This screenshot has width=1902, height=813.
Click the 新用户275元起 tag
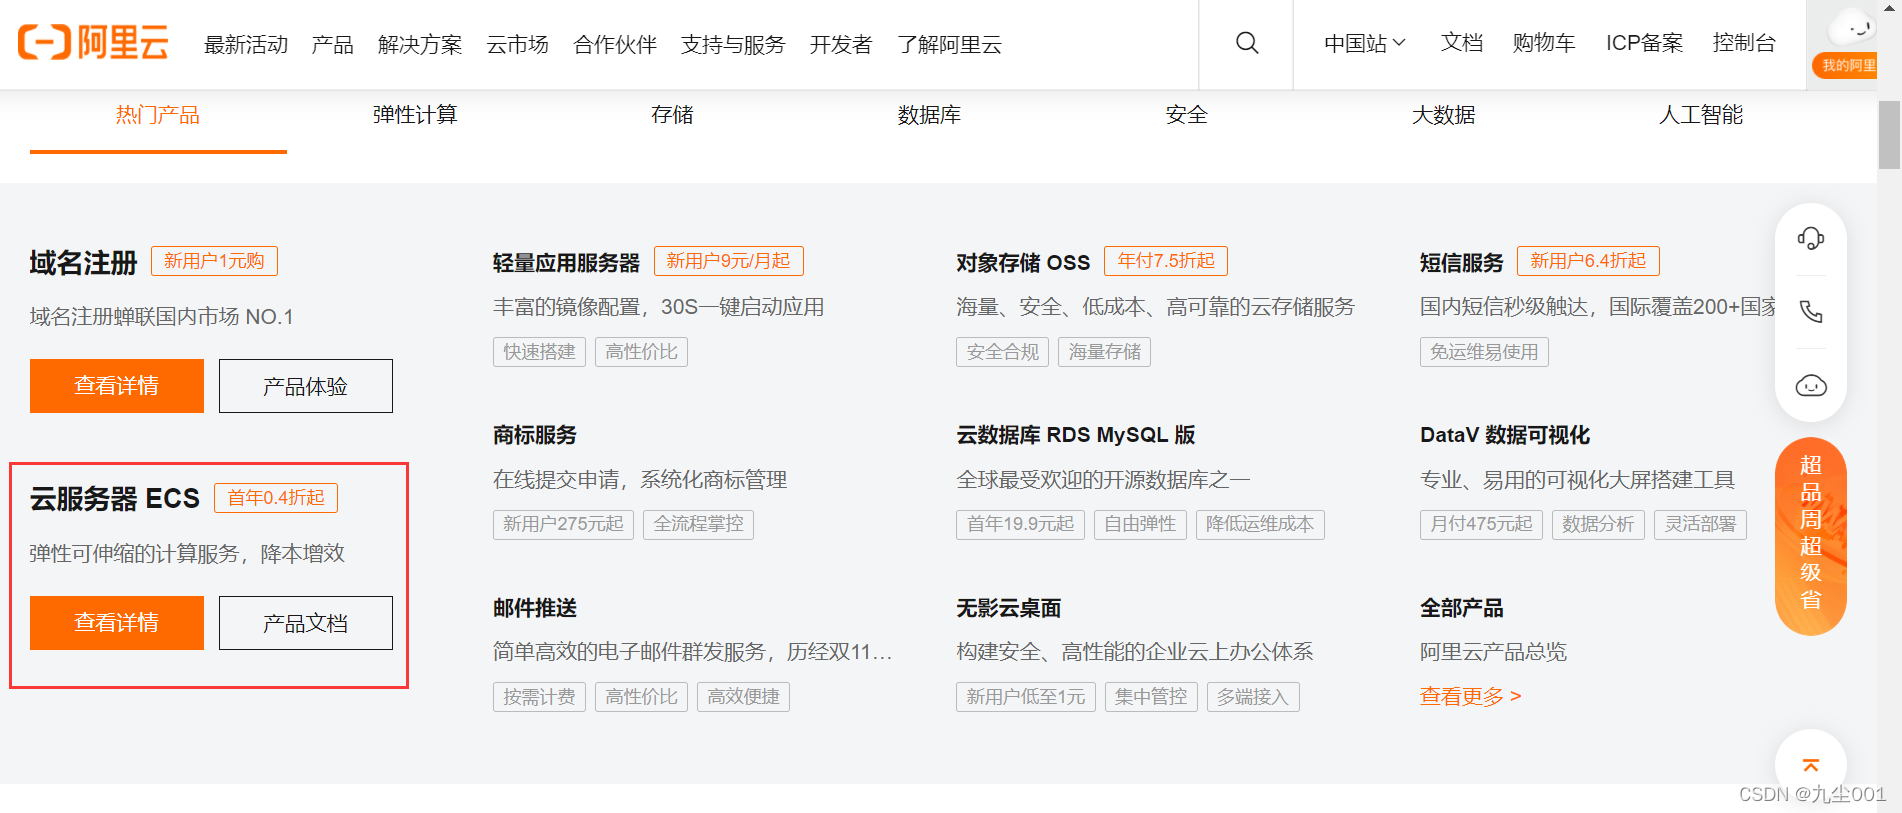[563, 524]
